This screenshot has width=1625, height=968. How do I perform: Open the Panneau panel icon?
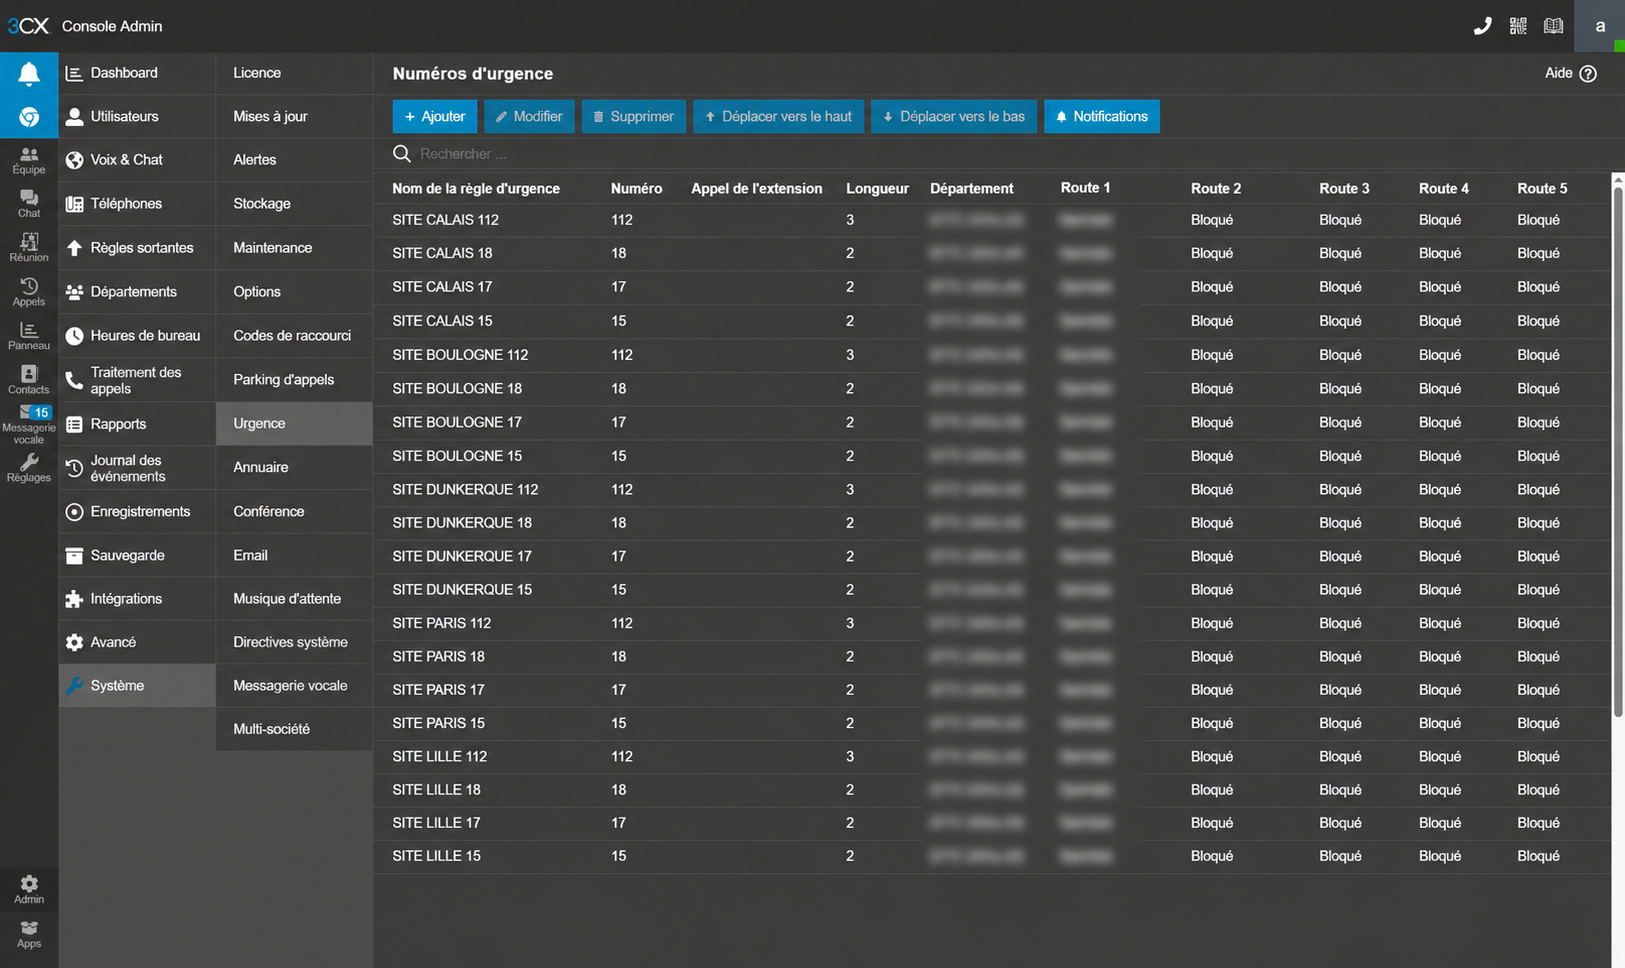coord(29,336)
